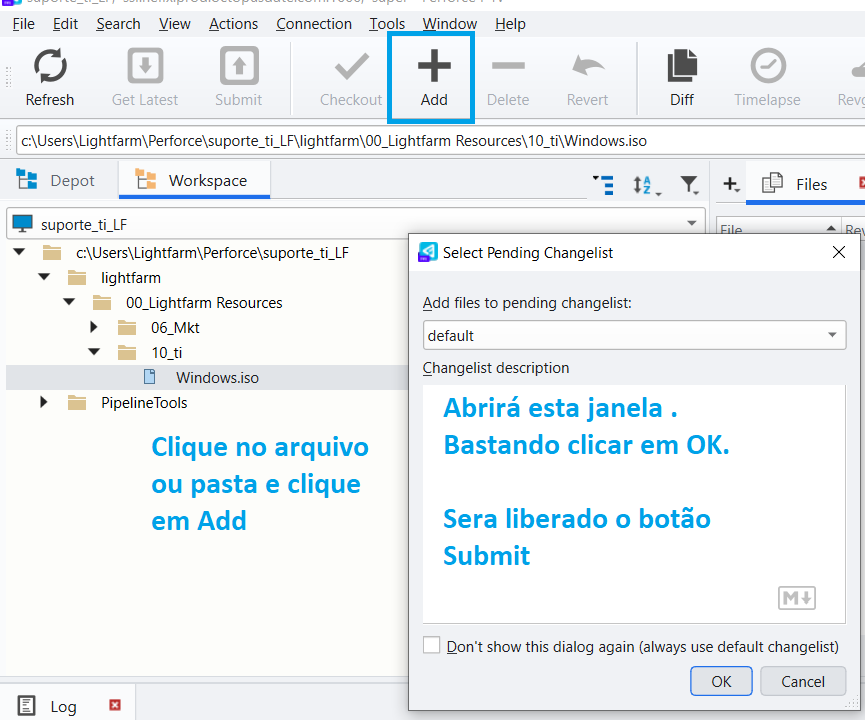Click the Revert arrow icon

coord(588,65)
